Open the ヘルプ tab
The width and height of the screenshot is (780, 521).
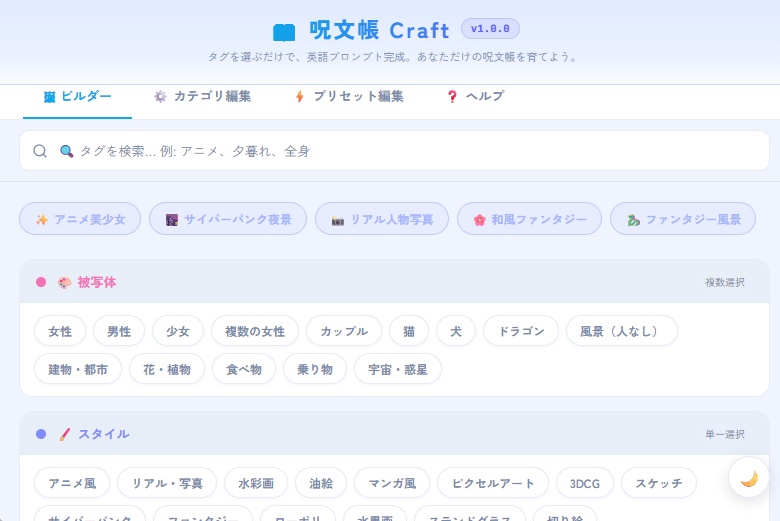coord(475,97)
